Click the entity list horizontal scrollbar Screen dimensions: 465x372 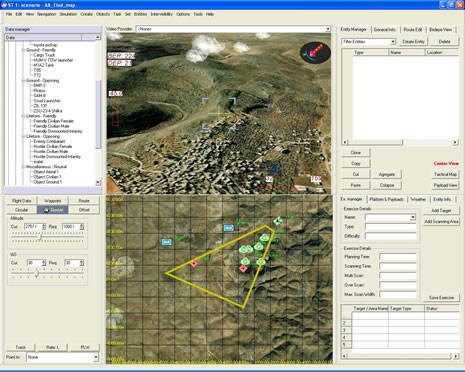[400, 142]
